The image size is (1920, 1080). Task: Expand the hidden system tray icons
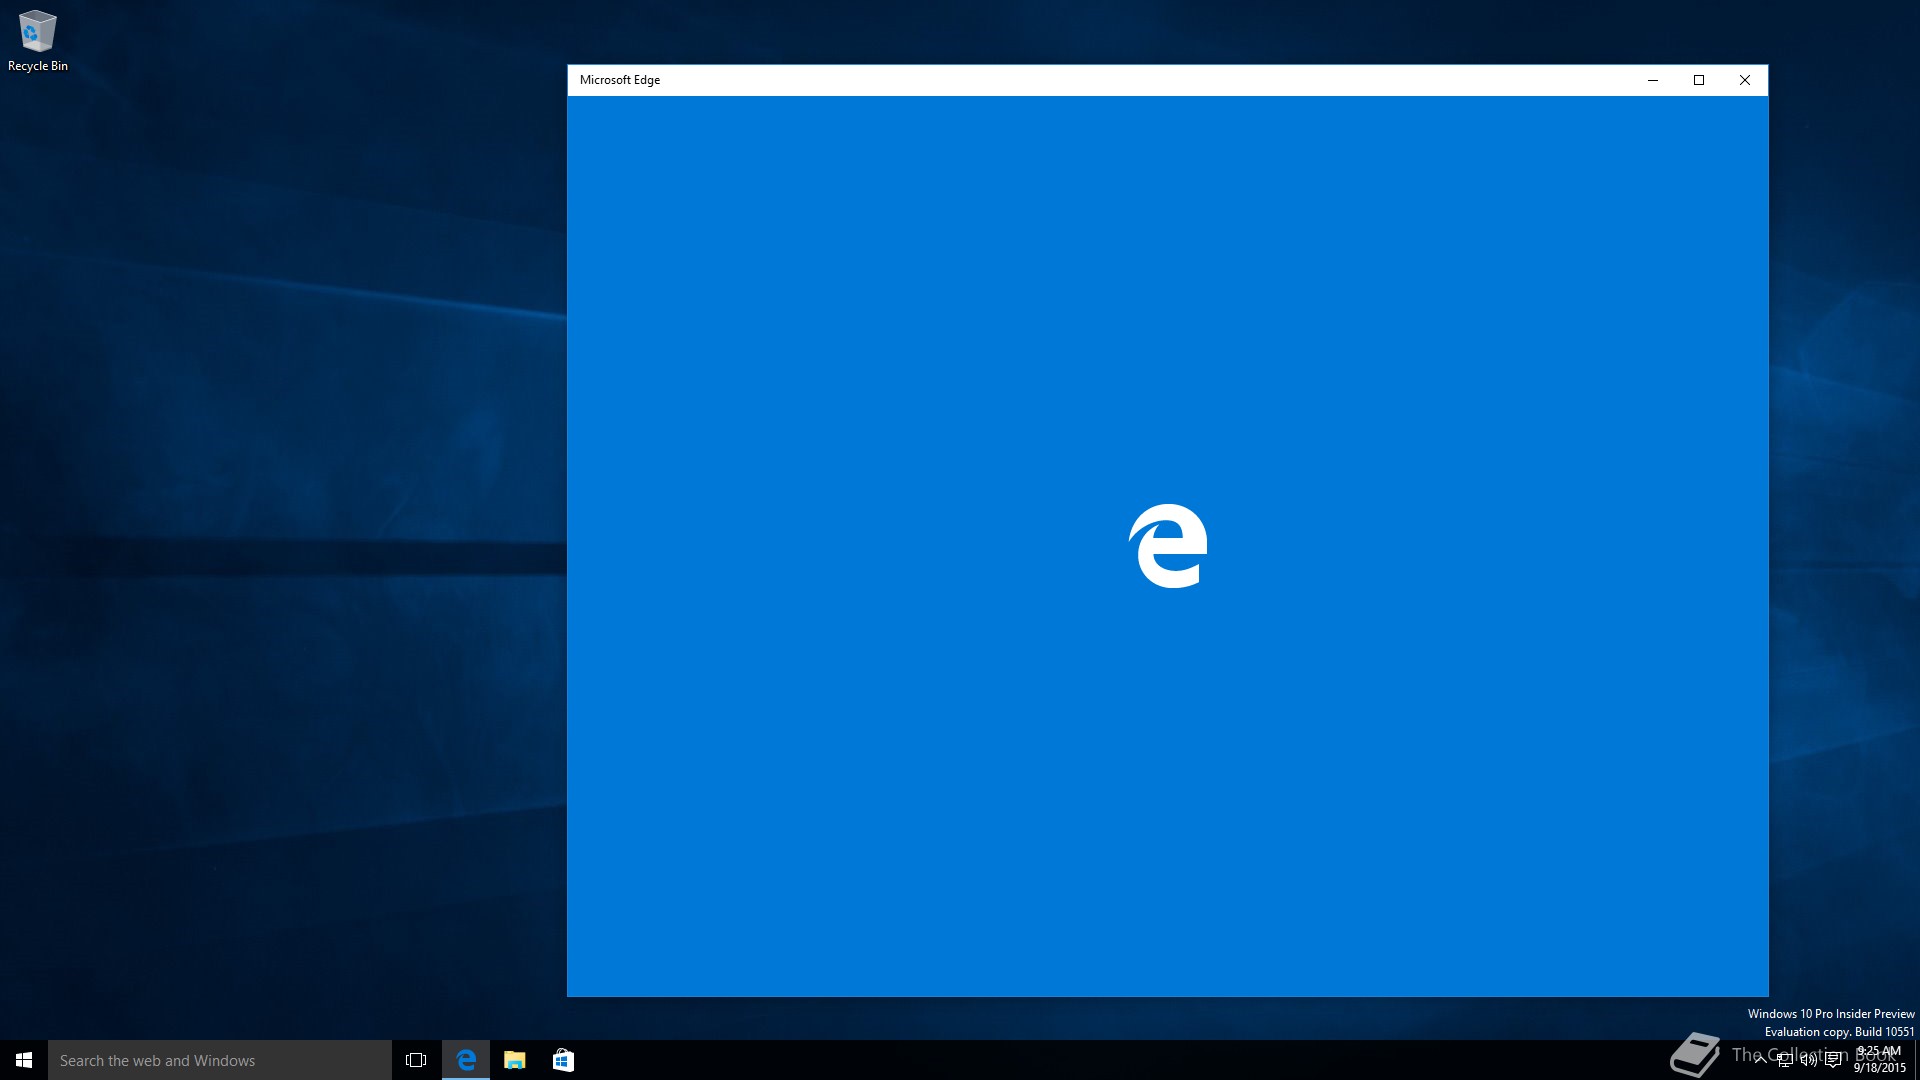point(1760,1060)
